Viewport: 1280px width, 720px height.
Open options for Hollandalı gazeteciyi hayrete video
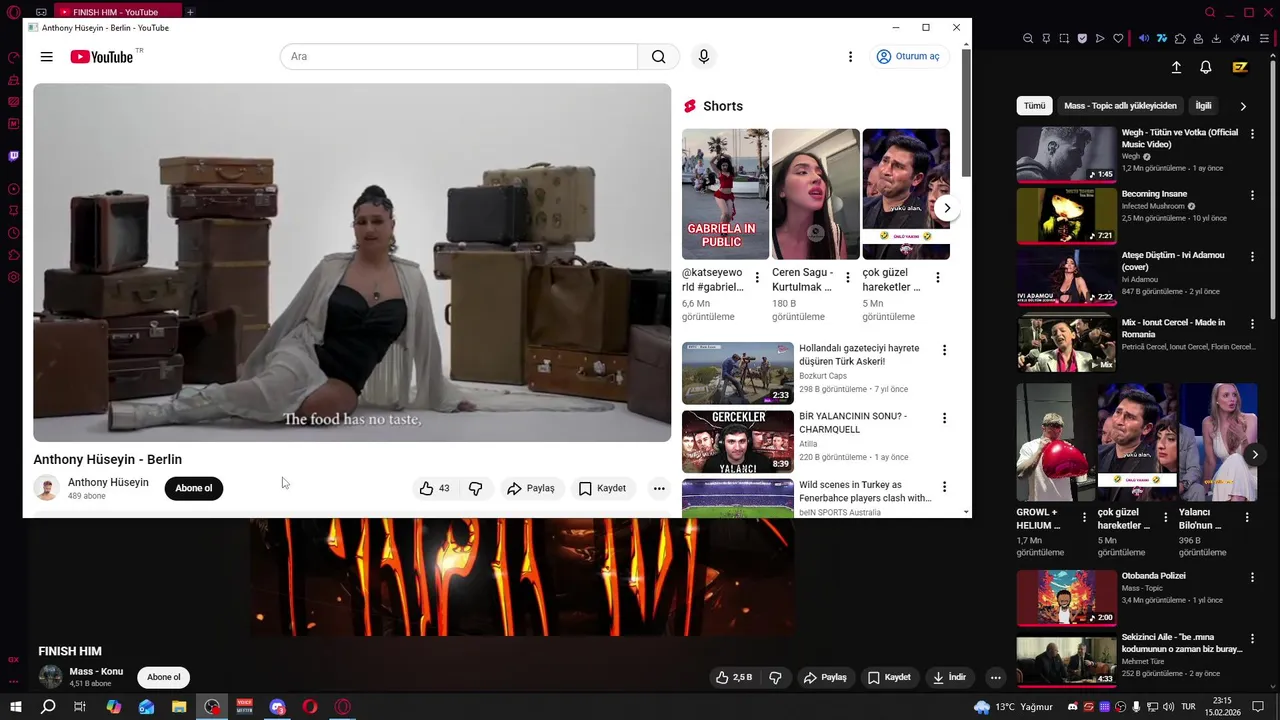coord(944,350)
